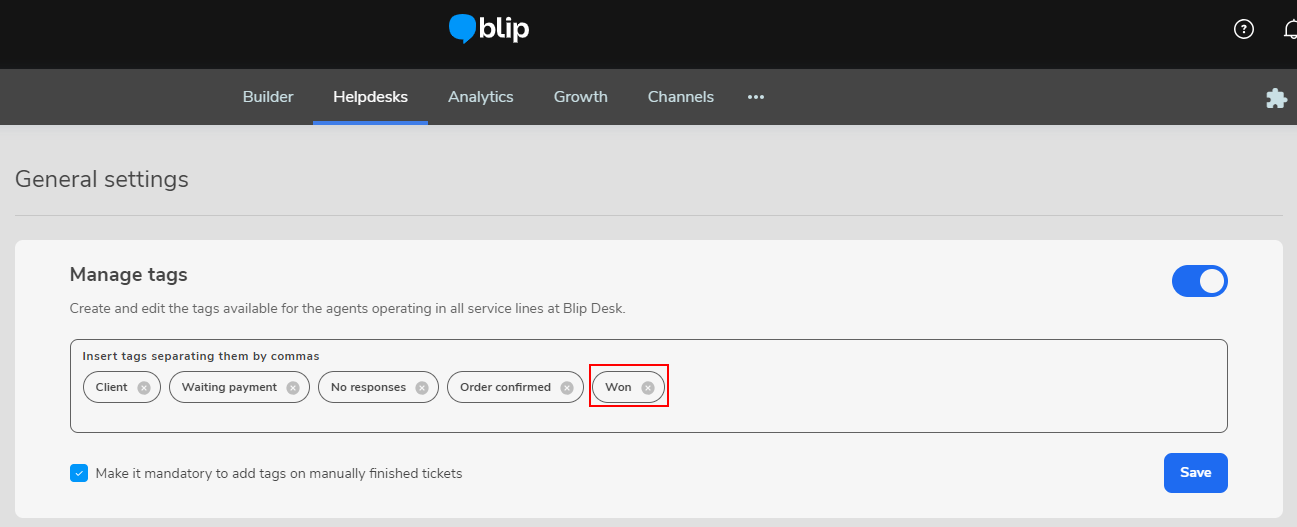The image size is (1297, 527).
Task: Go to the Growth tab
Action: pos(580,97)
